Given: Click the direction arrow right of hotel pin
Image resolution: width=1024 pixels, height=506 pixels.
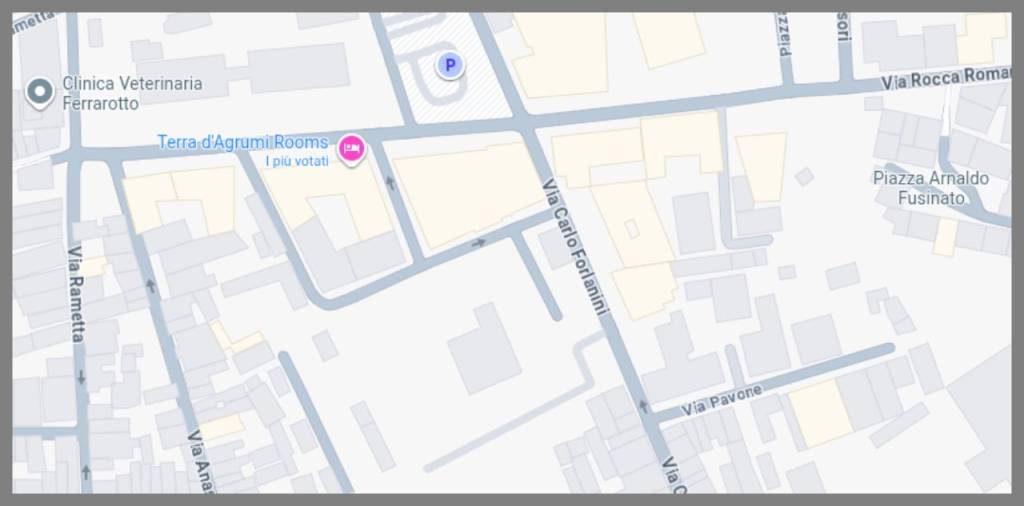Looking at the screenshot, I should (x=390, y=183).
